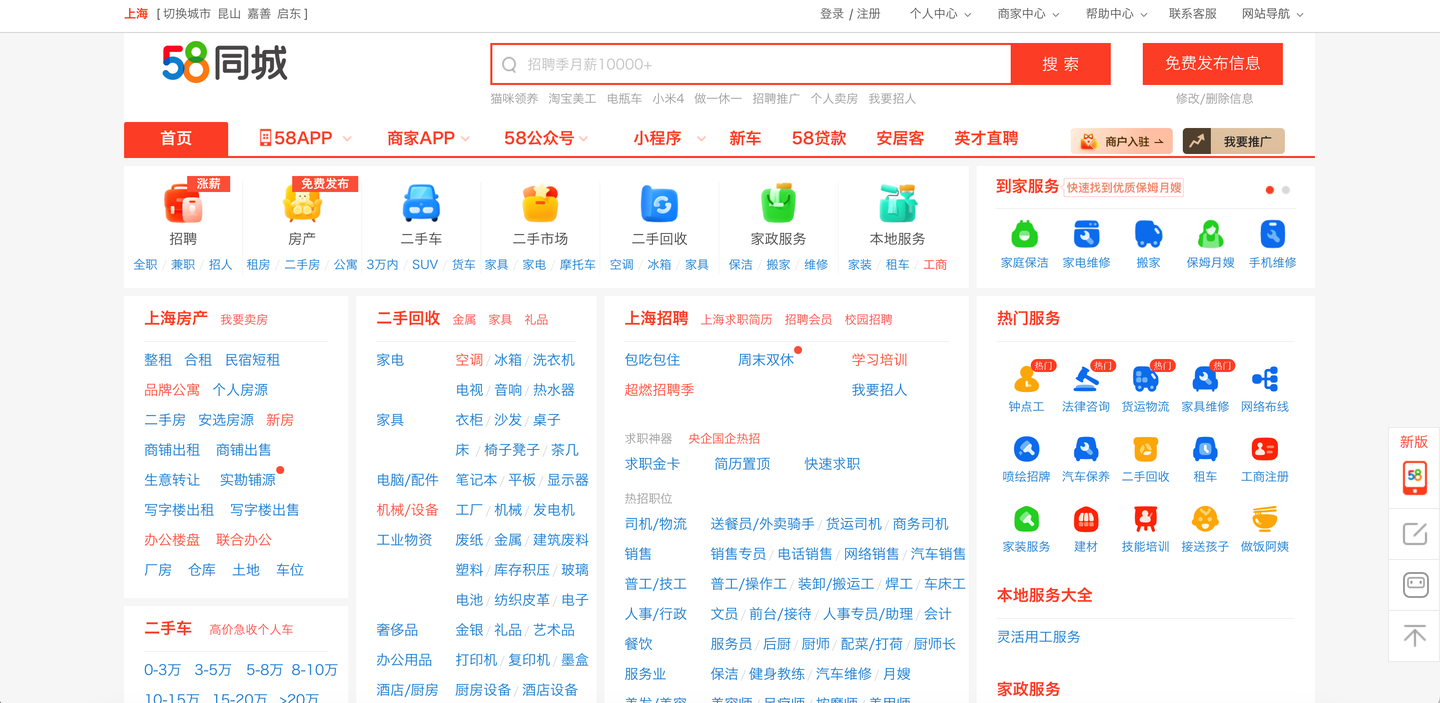Click the 新版 phone icon in sidebar

pyautogui.click(x=1414, y=478)
